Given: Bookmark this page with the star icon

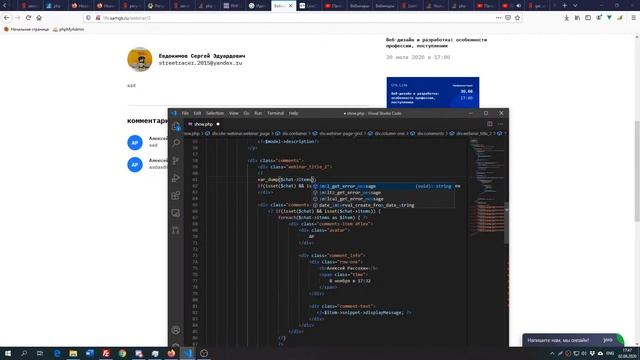Looking at the screenshot, I should click(x=518, y=18).
